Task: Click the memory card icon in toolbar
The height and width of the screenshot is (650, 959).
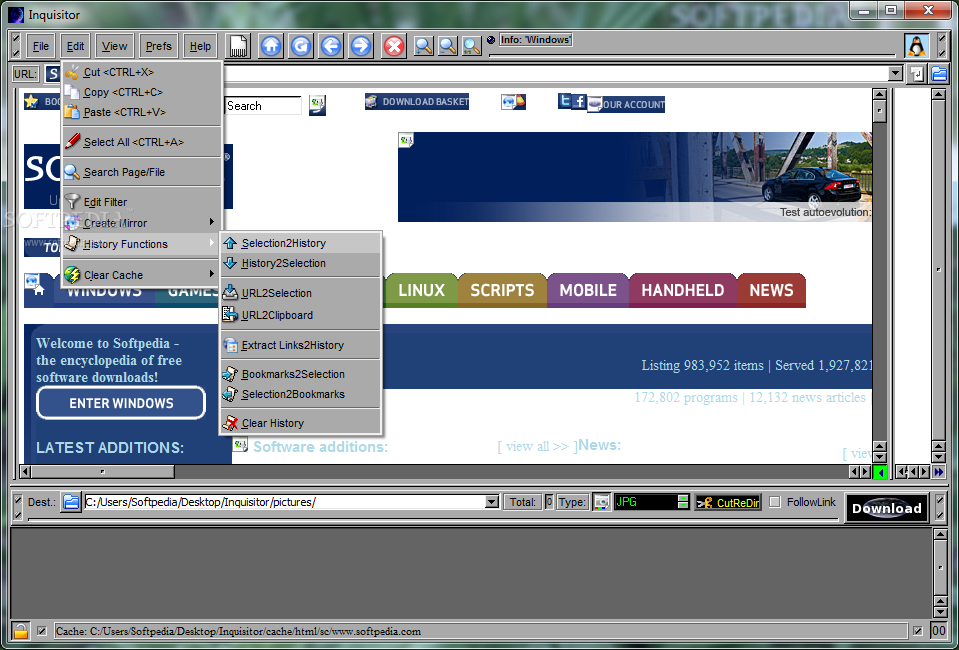Action: (x=239, y=46)
